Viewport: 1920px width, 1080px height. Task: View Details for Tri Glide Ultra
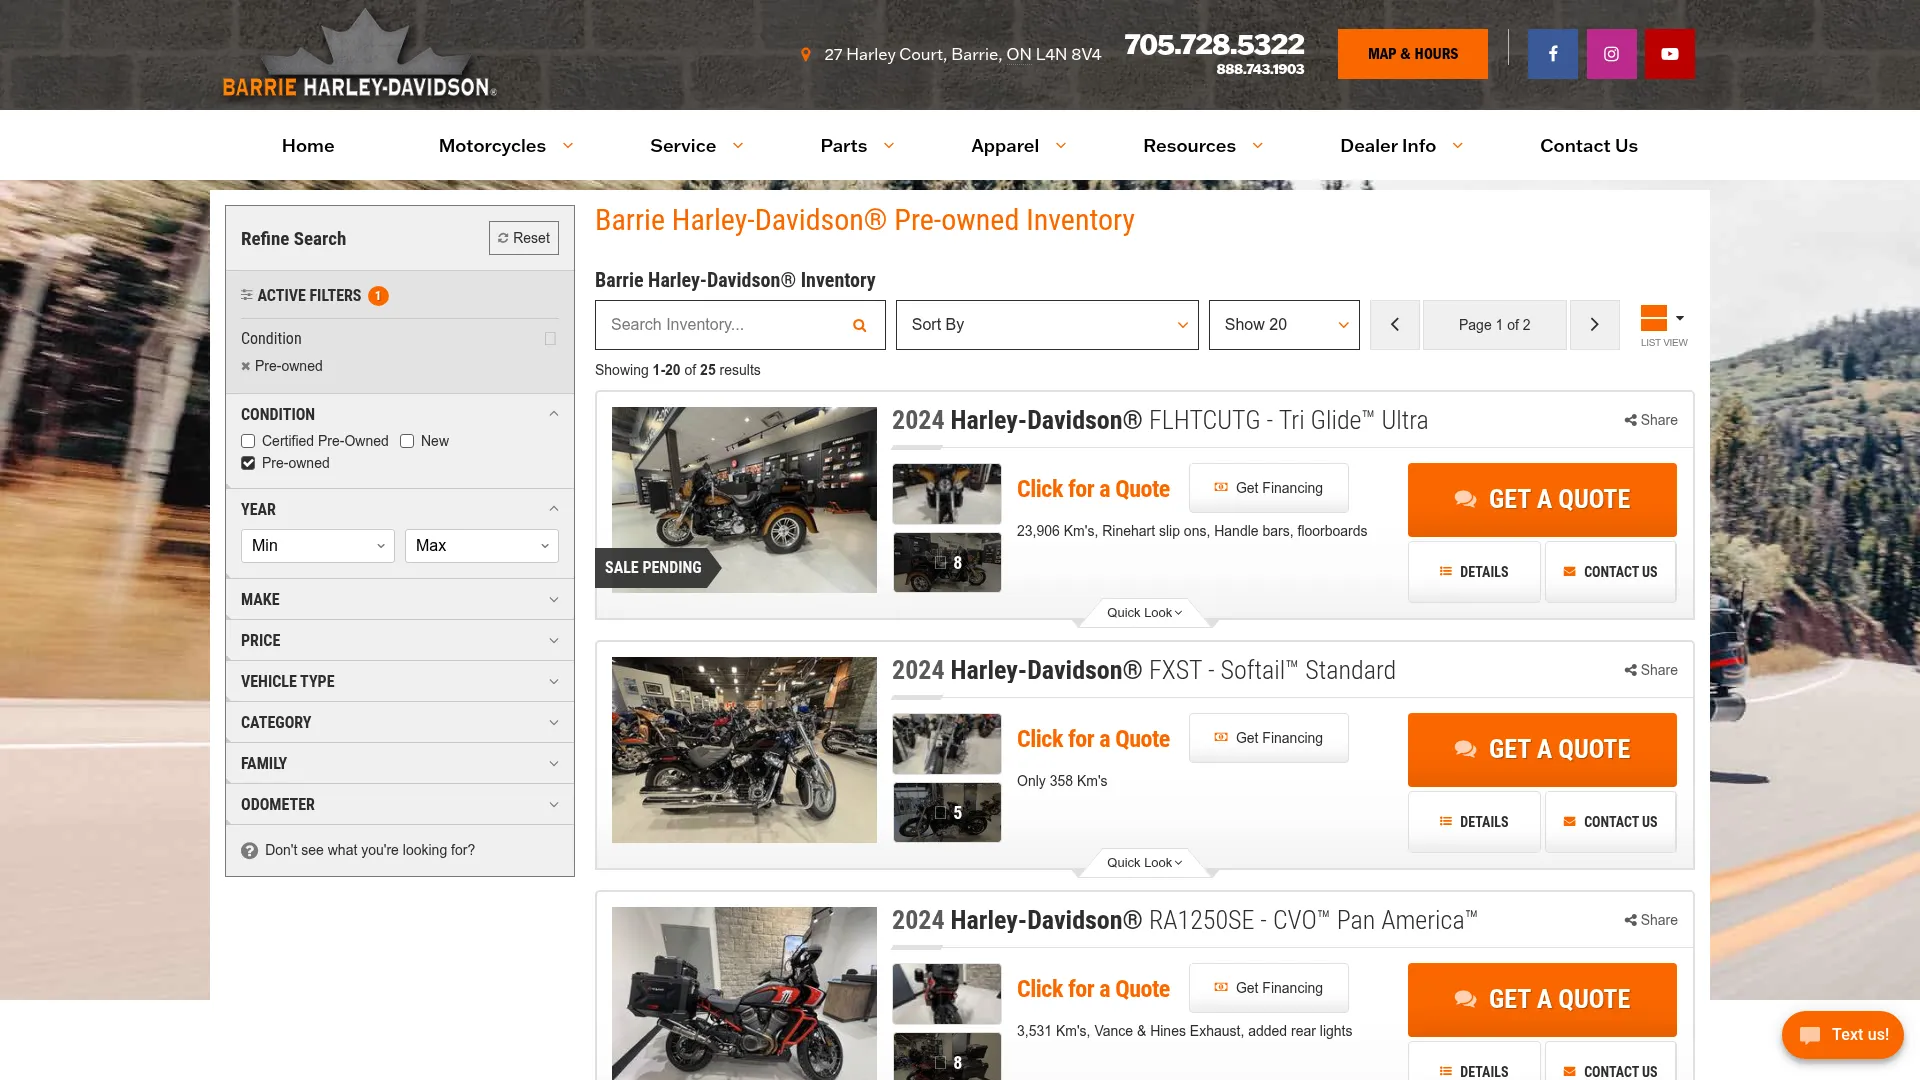point(1474,572)
